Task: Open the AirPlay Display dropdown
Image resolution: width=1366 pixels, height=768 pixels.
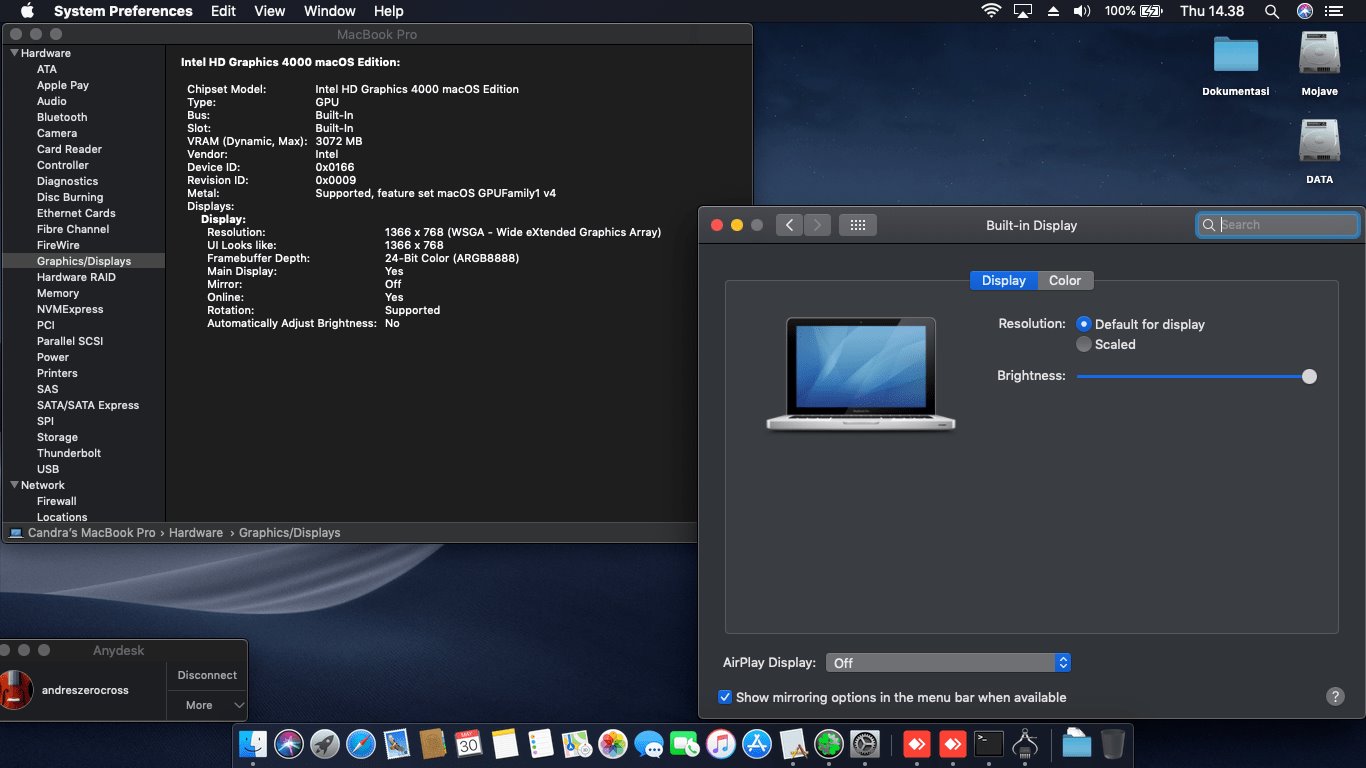Action: point(947,663)
